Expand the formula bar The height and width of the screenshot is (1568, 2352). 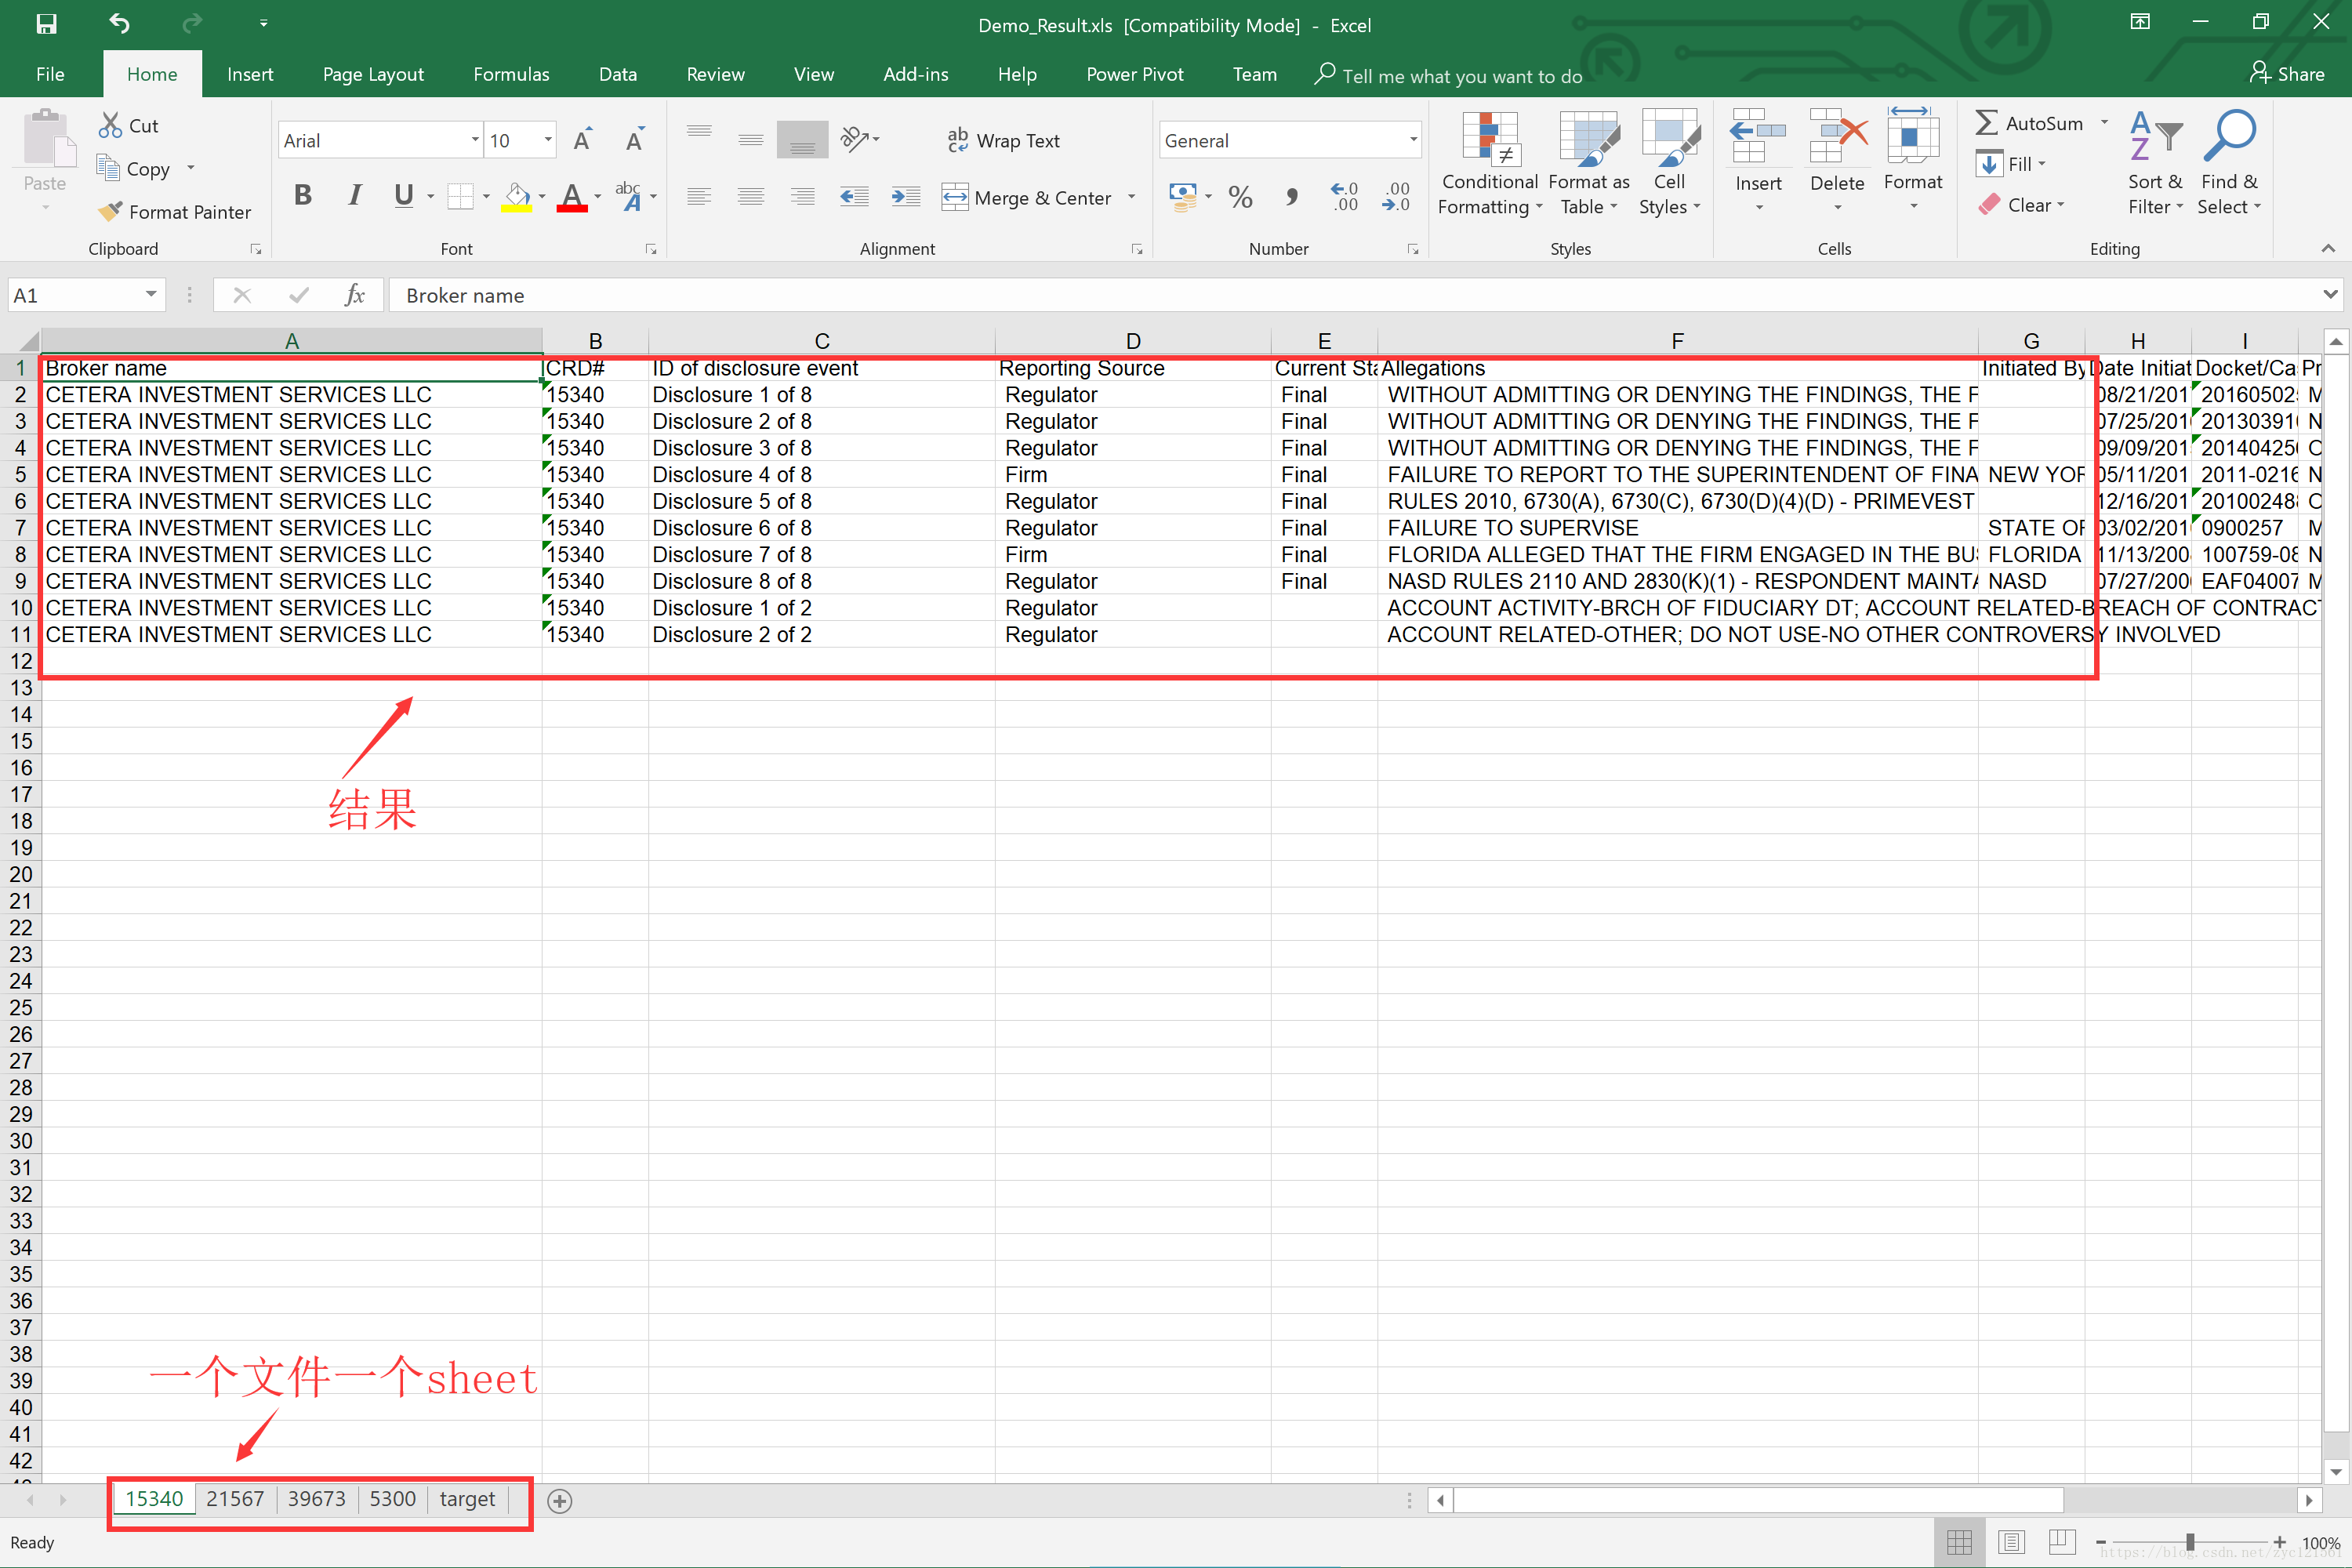tap(2331, 295)
